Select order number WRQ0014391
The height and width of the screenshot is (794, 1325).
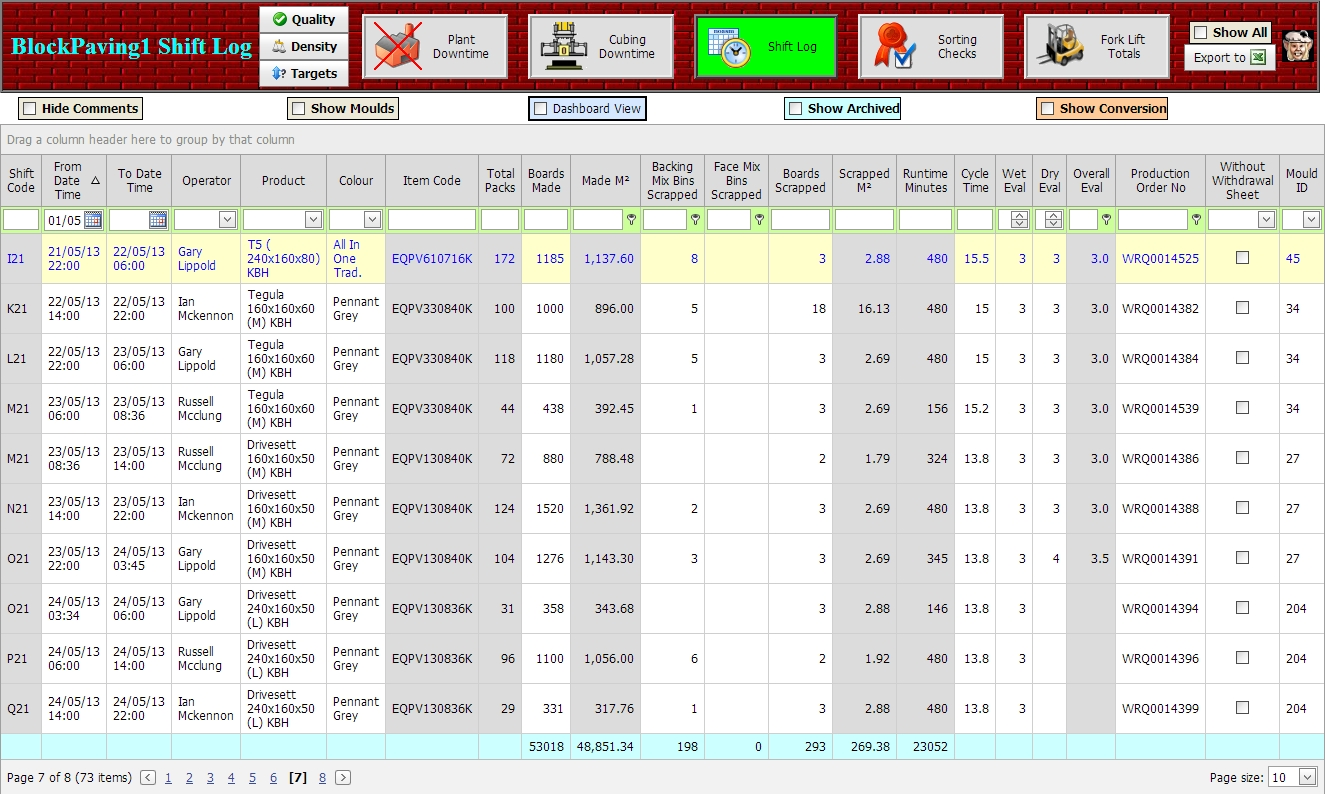pos(1160,558)
